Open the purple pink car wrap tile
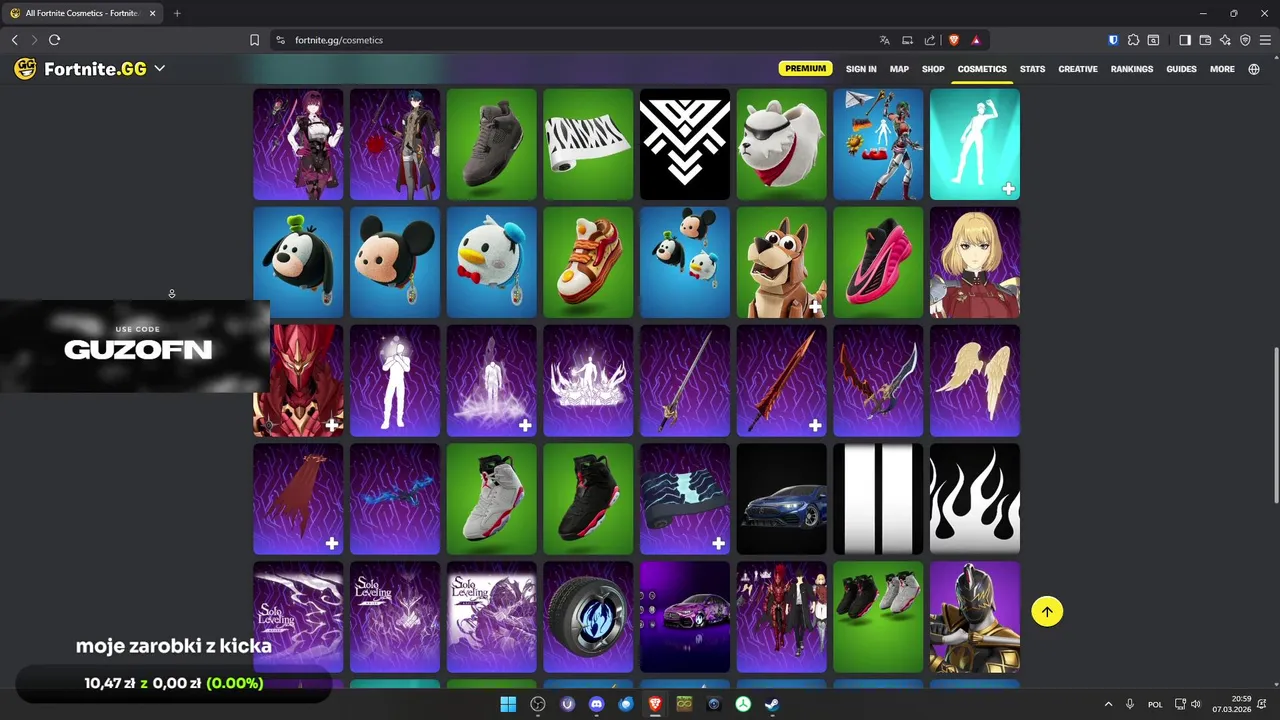The width and height of the screenshot is (1280, 720). [685, 617]
